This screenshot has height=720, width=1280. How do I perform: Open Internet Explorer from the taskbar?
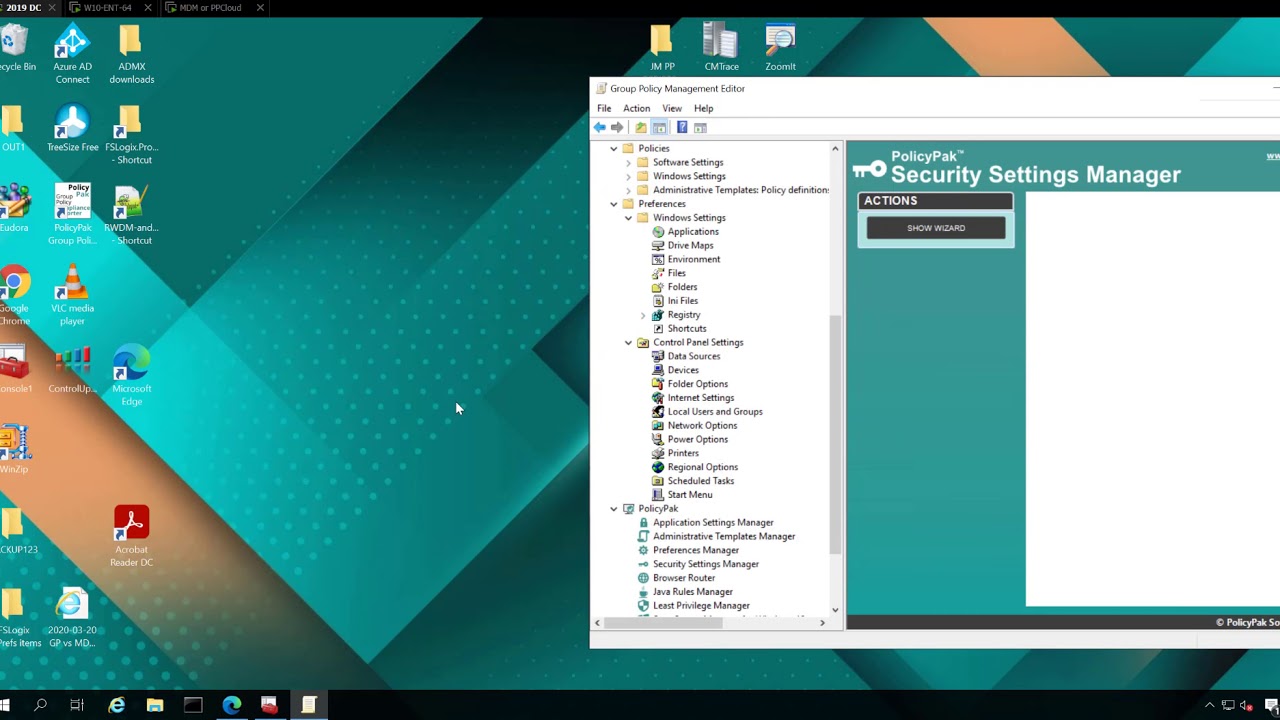coord(117,705)
